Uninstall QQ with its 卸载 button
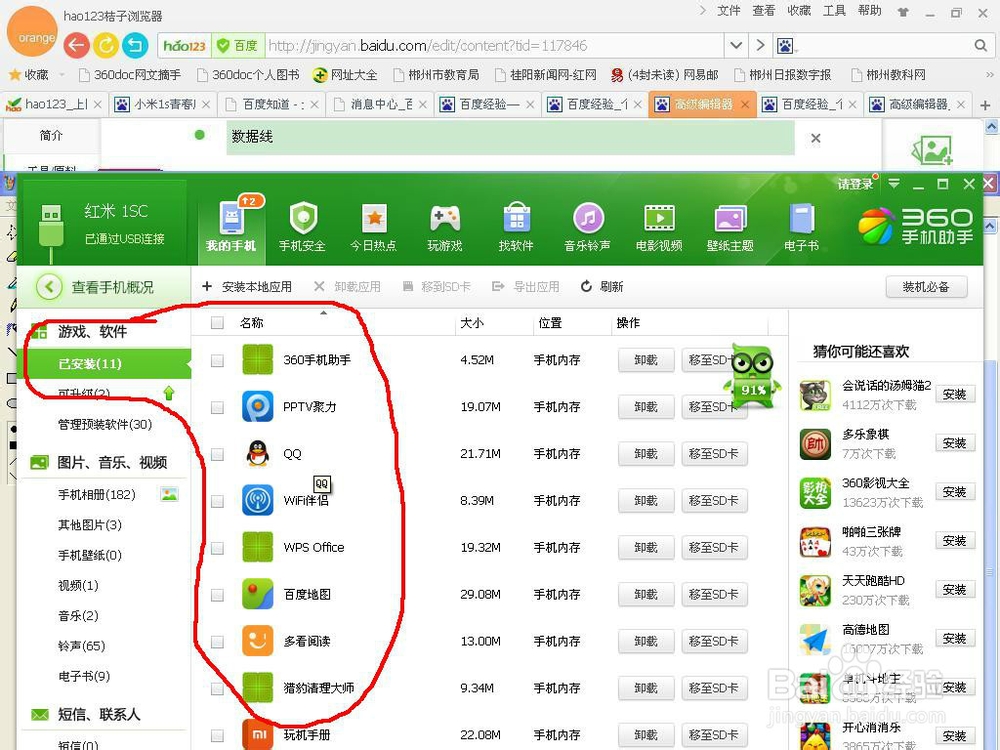The width and height of the screenshot is (1000, 750). click(x=646, y=454)
